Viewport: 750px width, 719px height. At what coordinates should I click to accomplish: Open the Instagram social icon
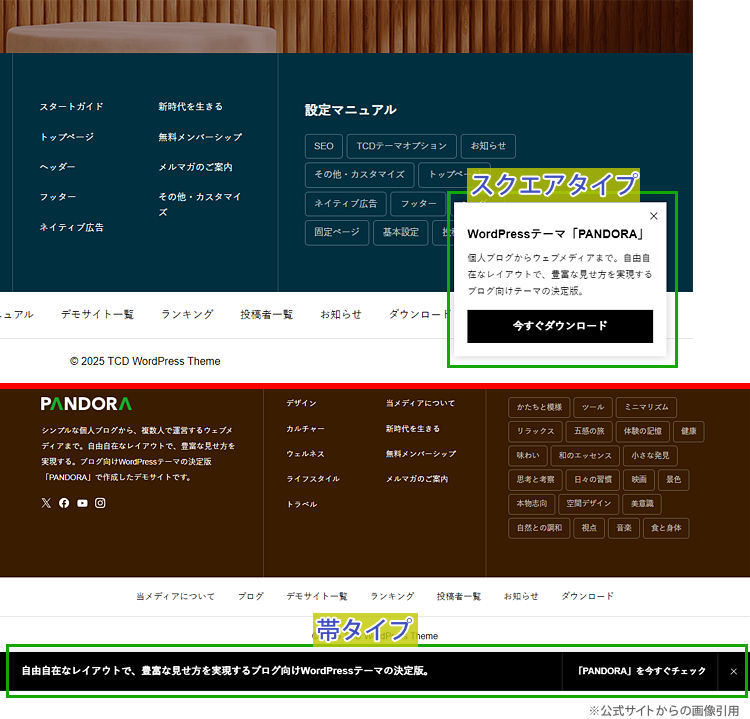100,503
